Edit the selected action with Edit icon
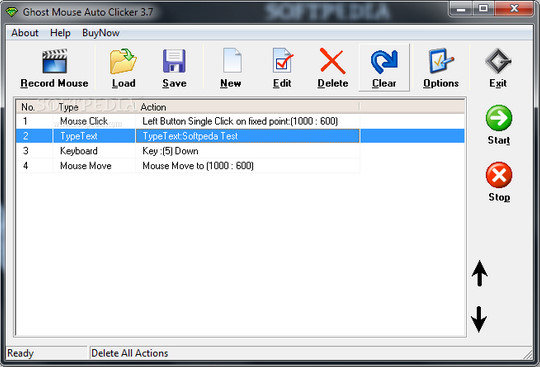 pyautogui.click(x=283, y=61)
